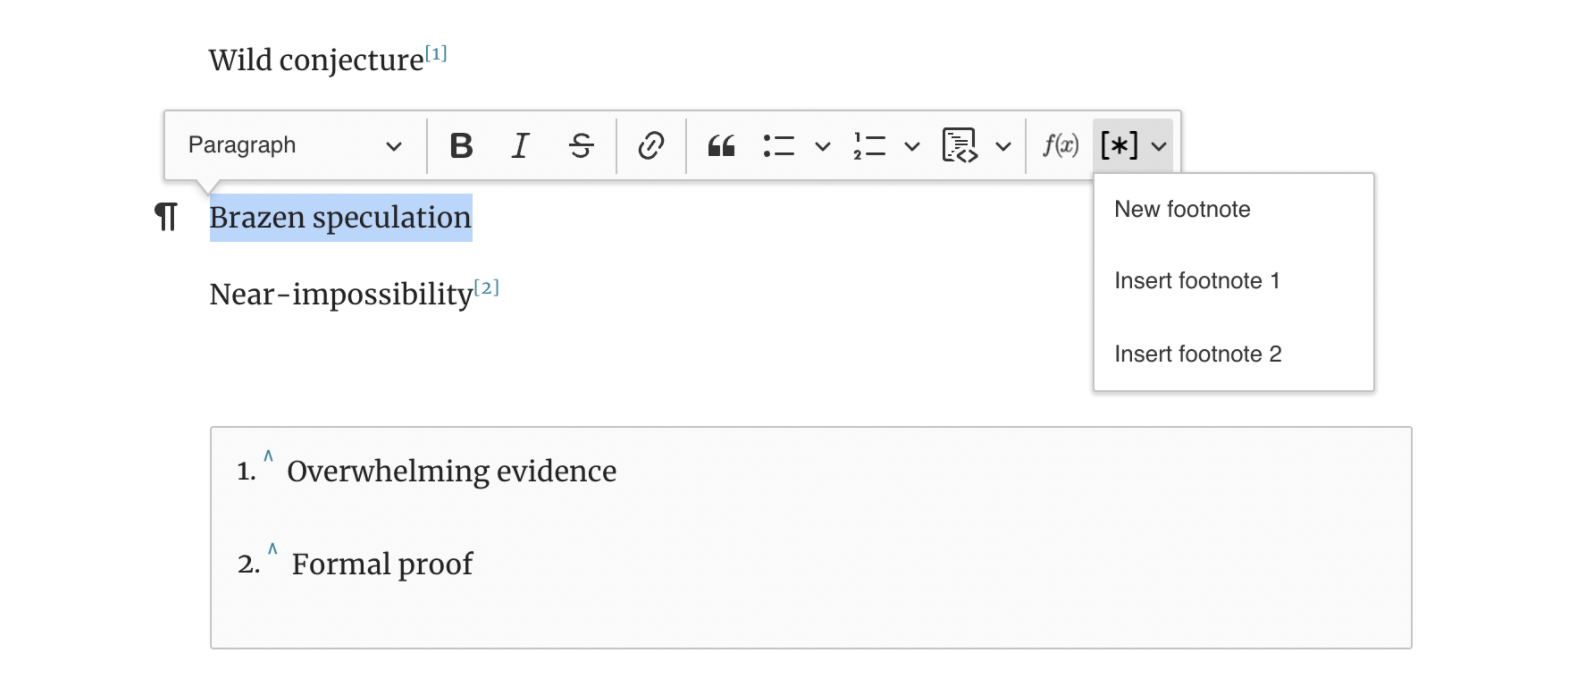Toggle strikethrough formatting
Viewport: 1592px width, 694px height.
point(581,146)
